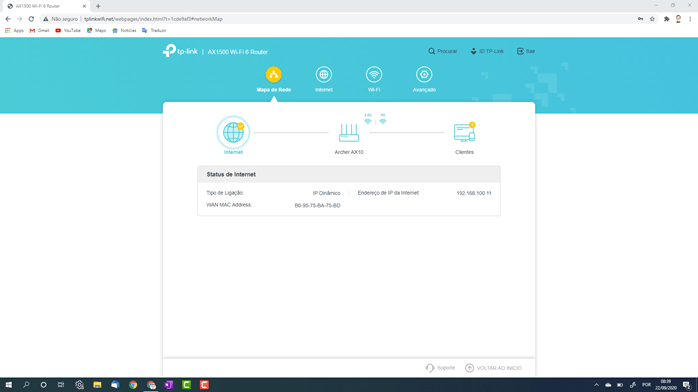Viewport: 698px width, 392px height.
Task: Open the Mapa de Rede section
Action: pyautogui.click(x=273, y=80)
